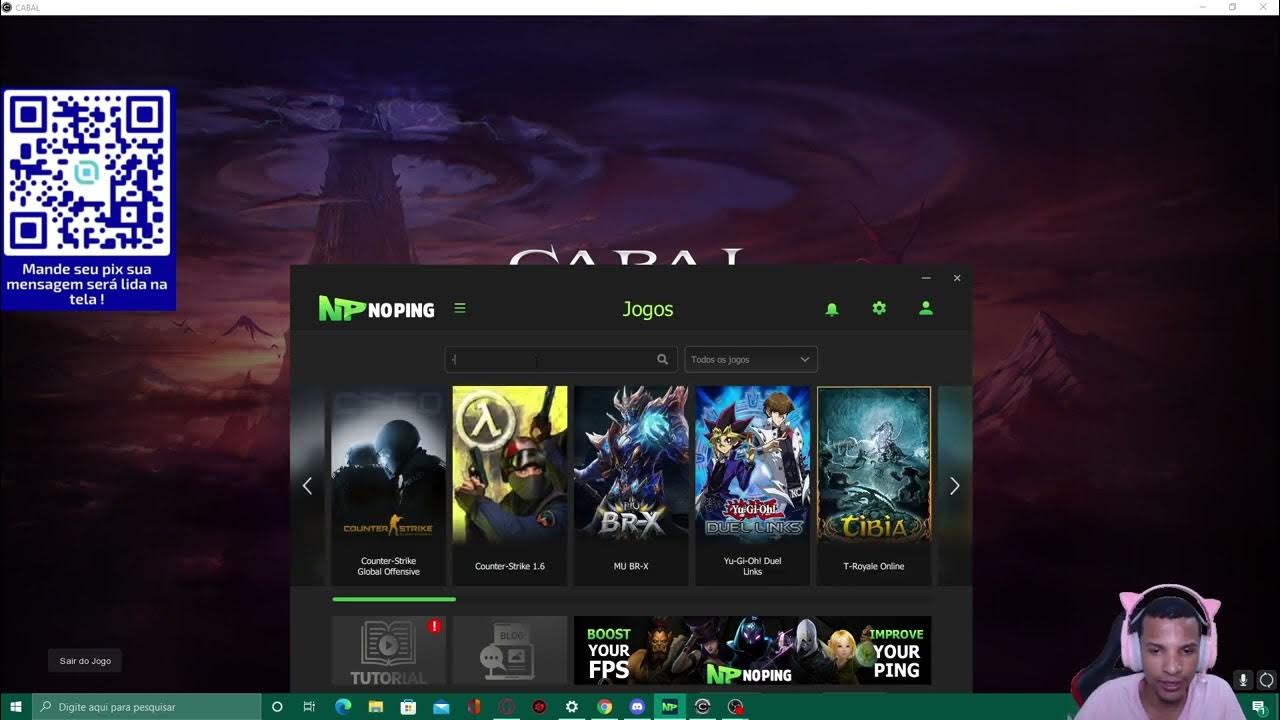
Task: Click the QR code image
Action: [87, 173]
